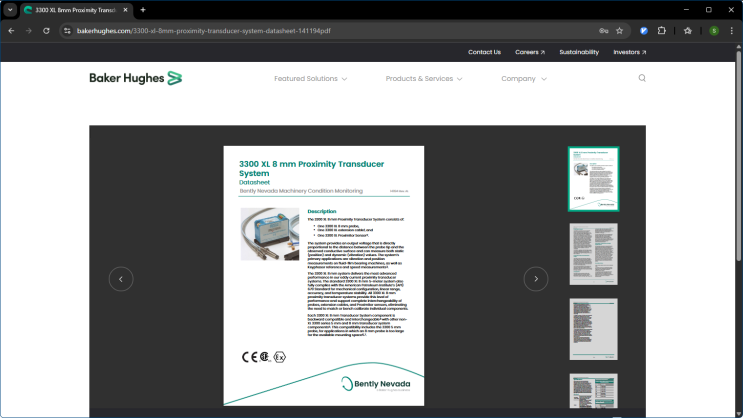Go back using the browser back arrow
Viewport: 743px width, 418px height.
pos(11,31)
